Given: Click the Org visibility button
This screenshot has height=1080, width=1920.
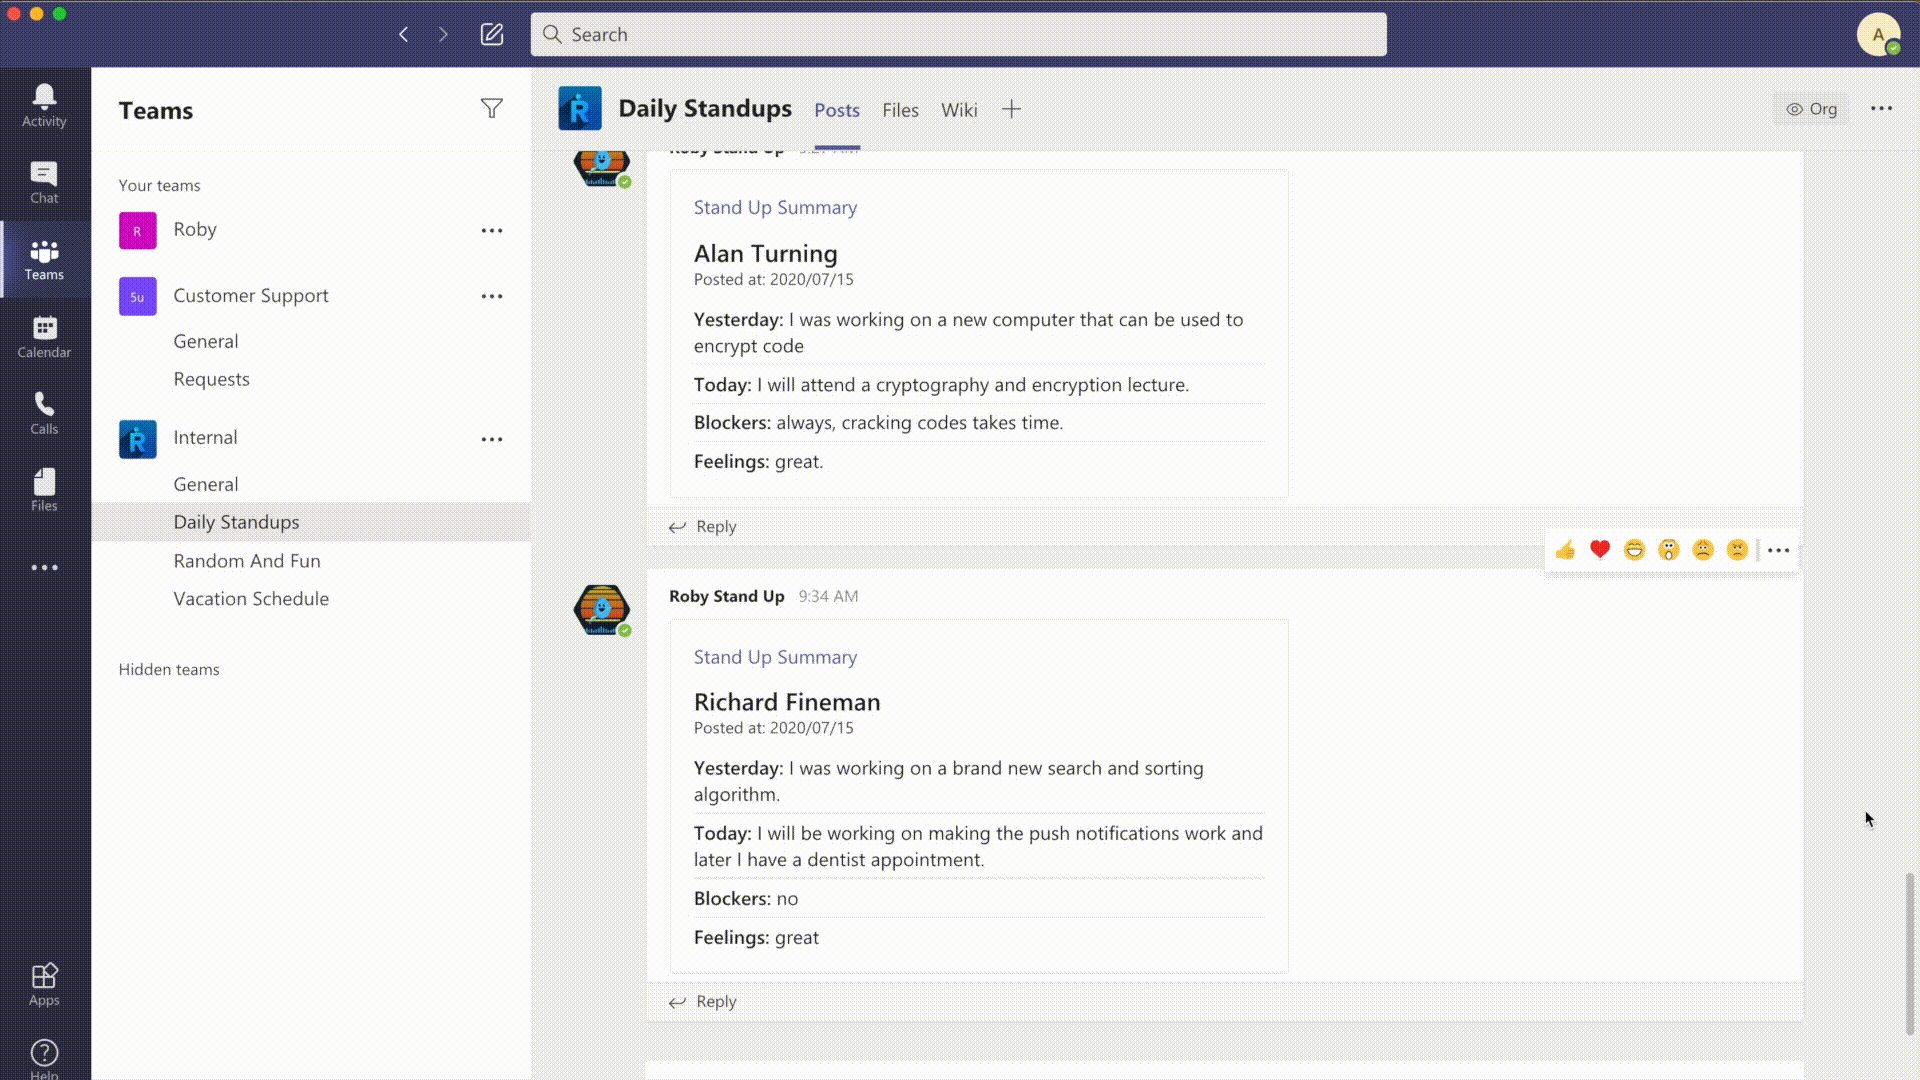Looking at the screenshot, I should (x=1811, y=109).
